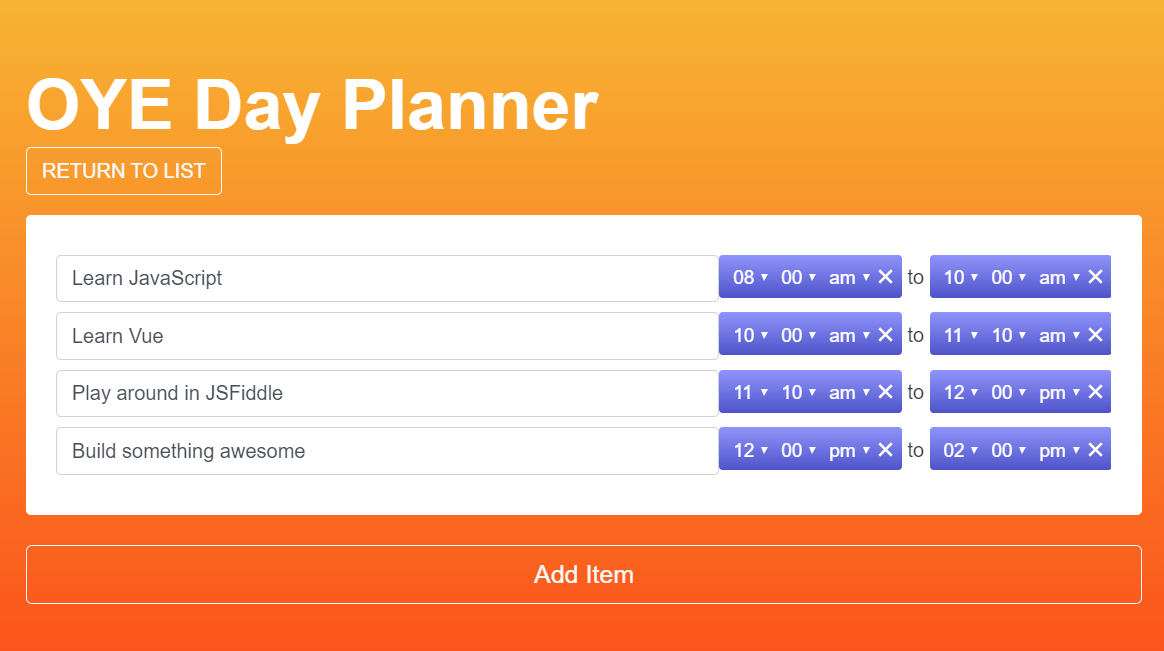
Task: Open start am/pm dropdown for JSFiddle task
Action: coord(848,392)
